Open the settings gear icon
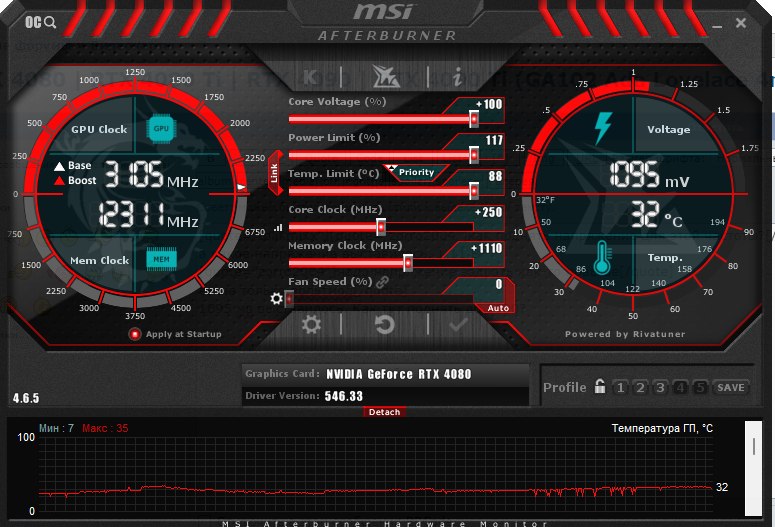Image resolution: width=775 pixels, height=527 pixels. tap(311, 325)
